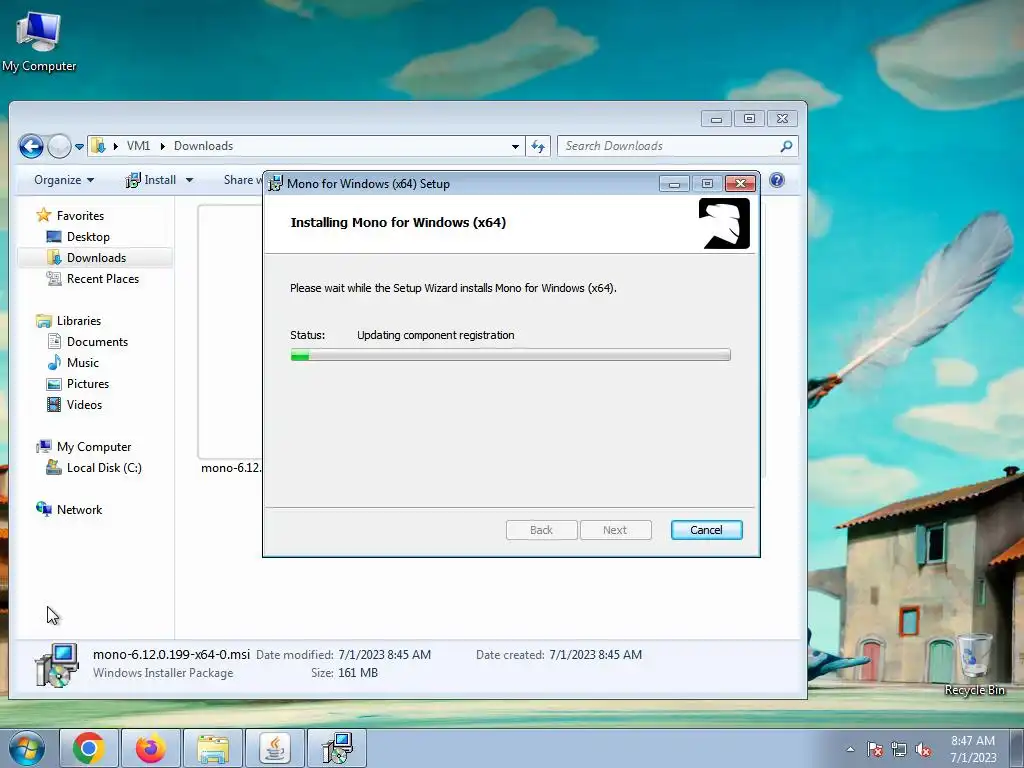Click the network tray icon
The image size is (1024, 768).
pos(899,750)
